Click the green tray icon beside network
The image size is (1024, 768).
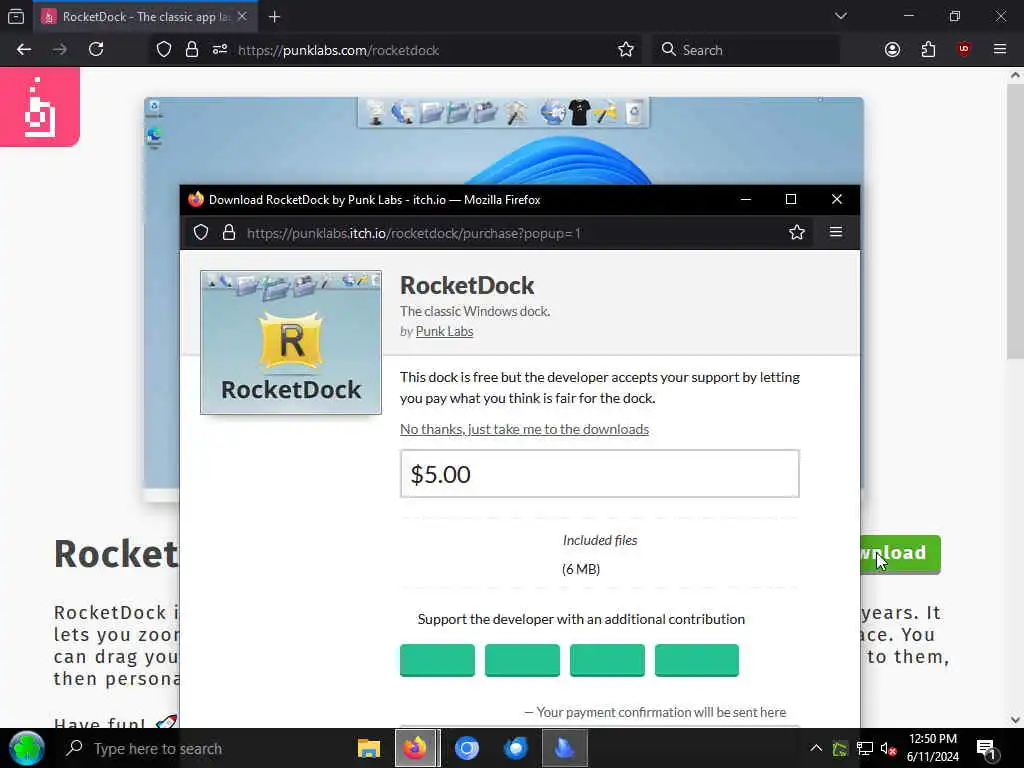click(840, 749)
